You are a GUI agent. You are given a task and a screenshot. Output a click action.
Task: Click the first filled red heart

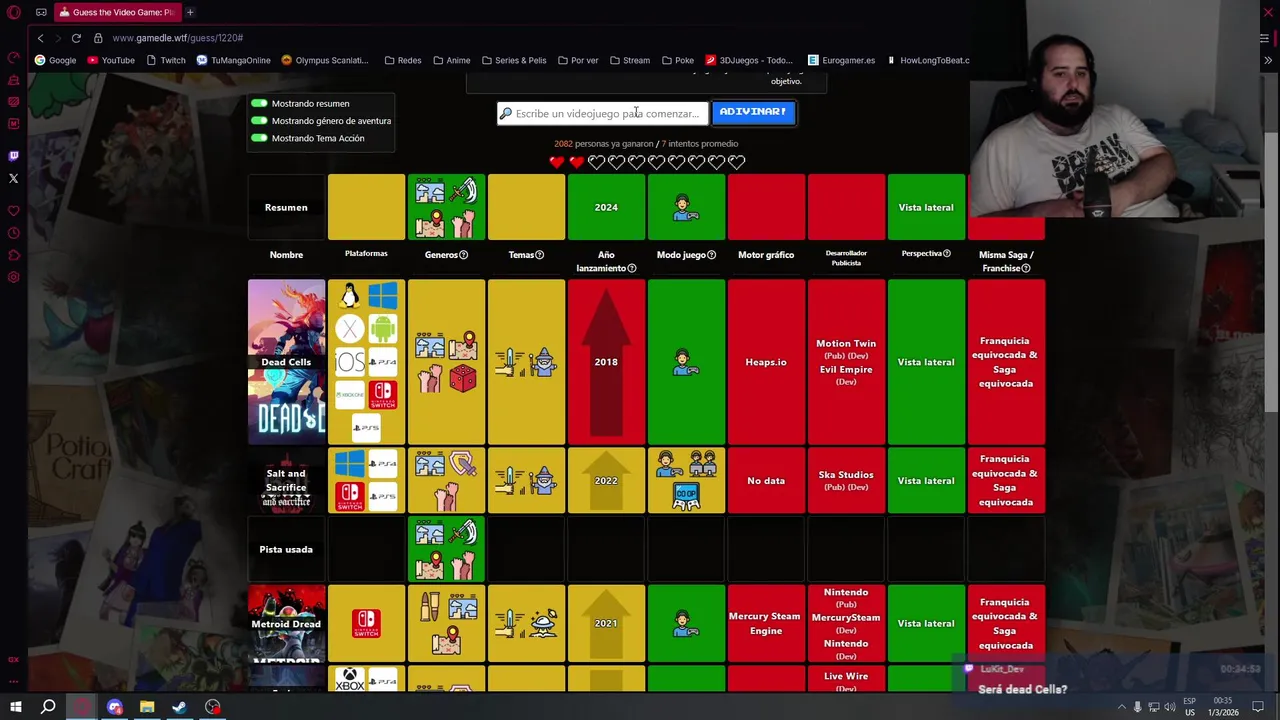tap(557, 162)
